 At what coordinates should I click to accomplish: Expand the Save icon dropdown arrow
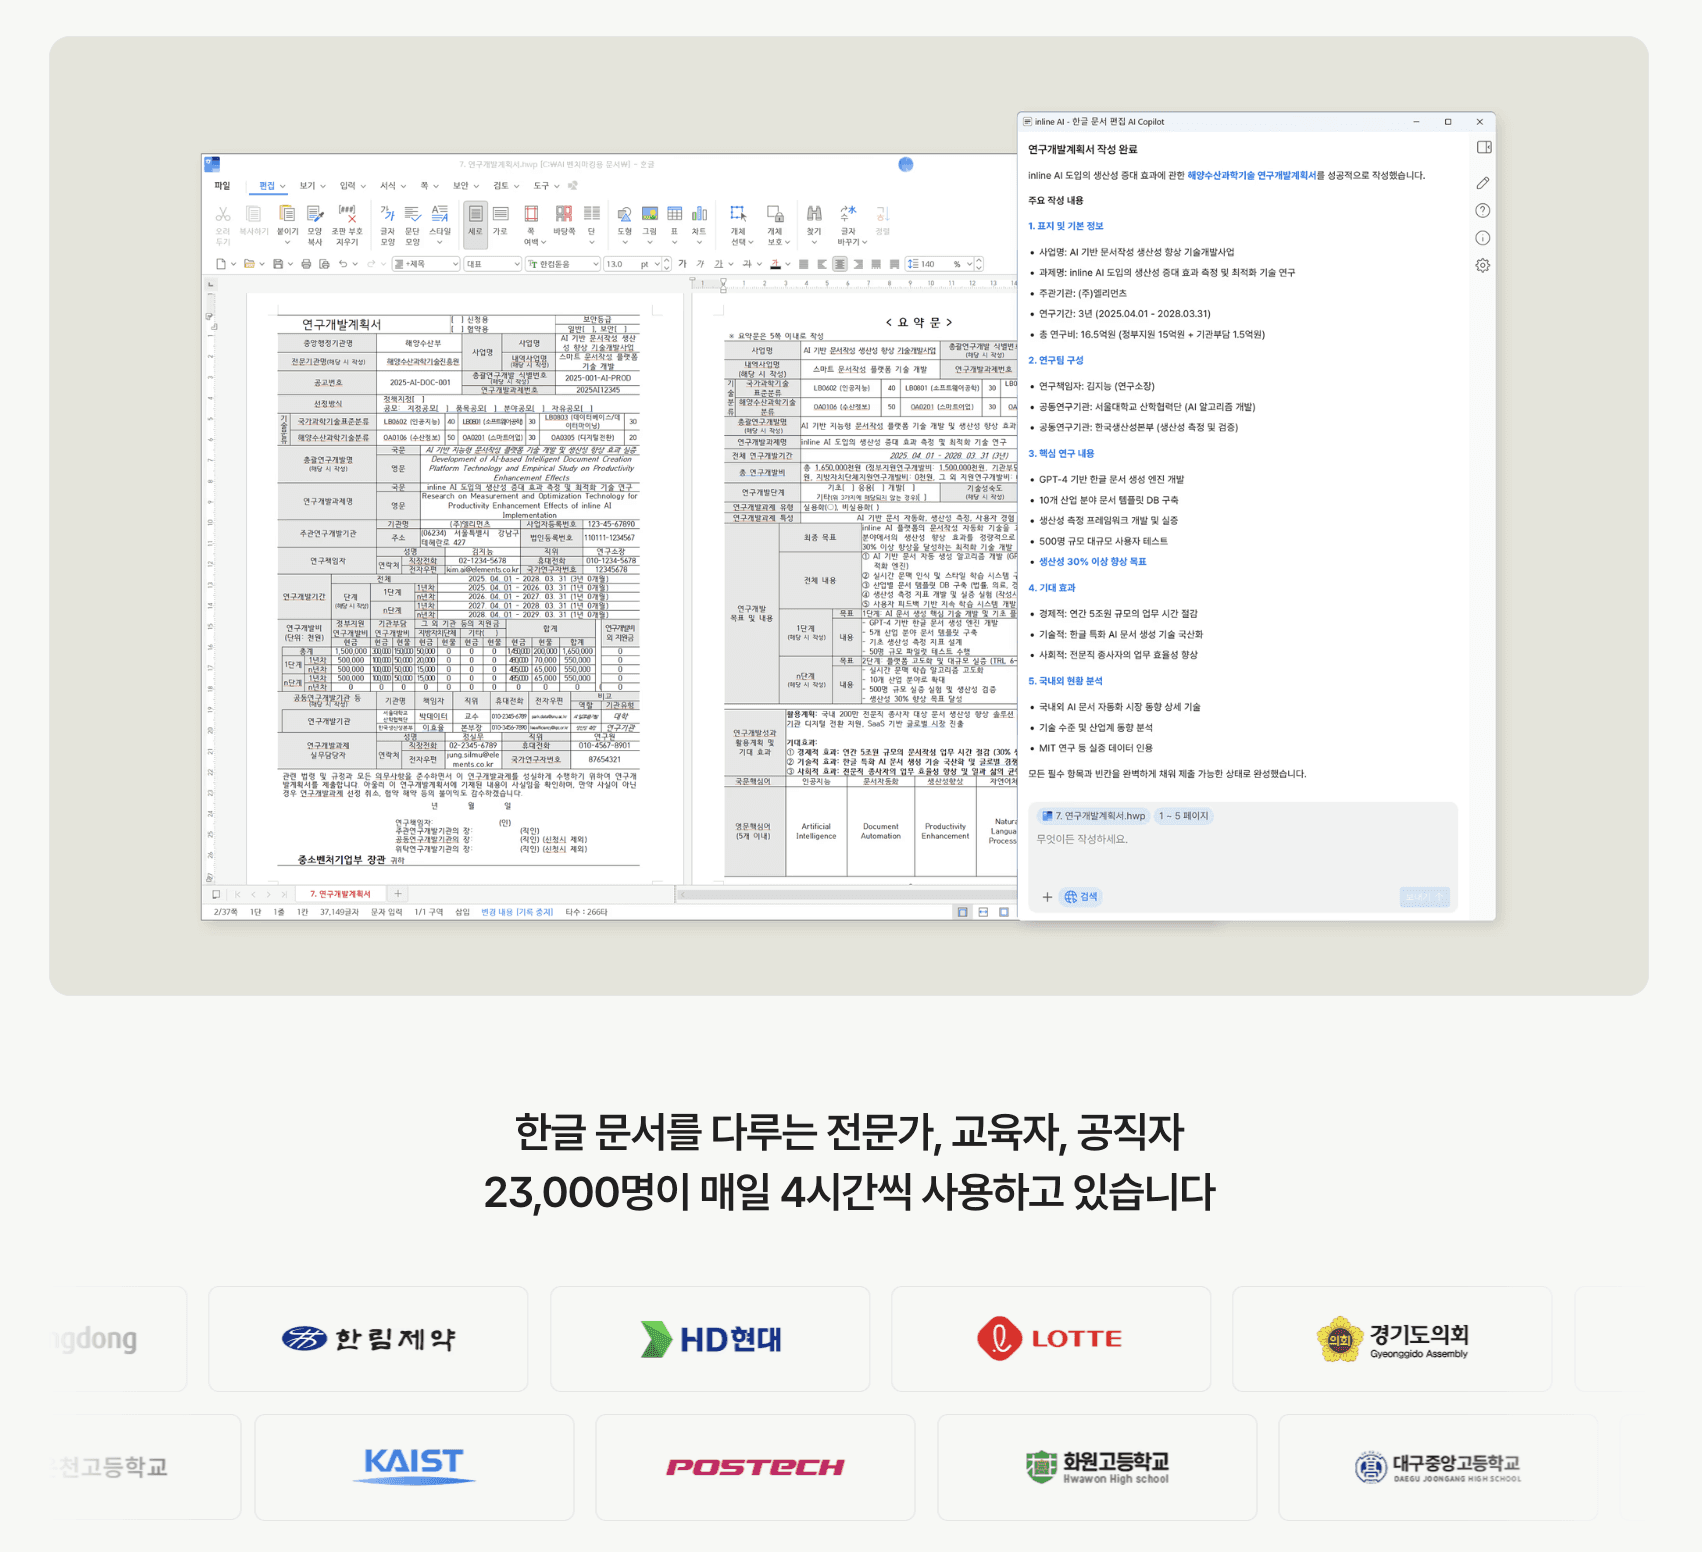[x=290, y=264]
